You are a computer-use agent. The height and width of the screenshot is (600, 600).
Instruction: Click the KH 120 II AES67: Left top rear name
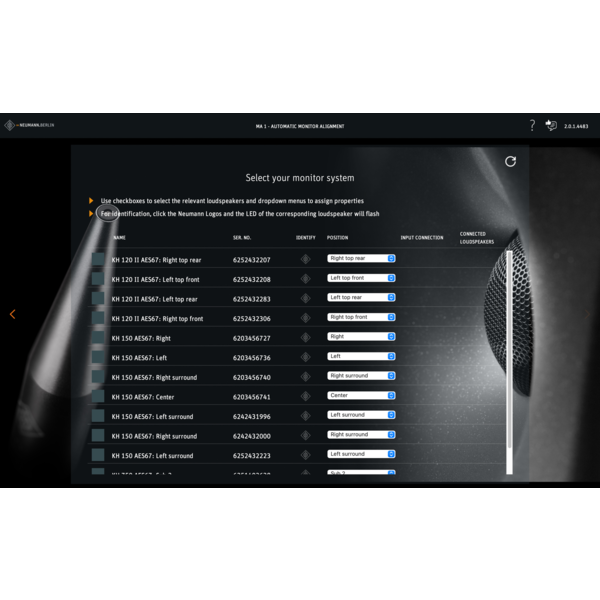pyautogui.click(x=154, y=299)
